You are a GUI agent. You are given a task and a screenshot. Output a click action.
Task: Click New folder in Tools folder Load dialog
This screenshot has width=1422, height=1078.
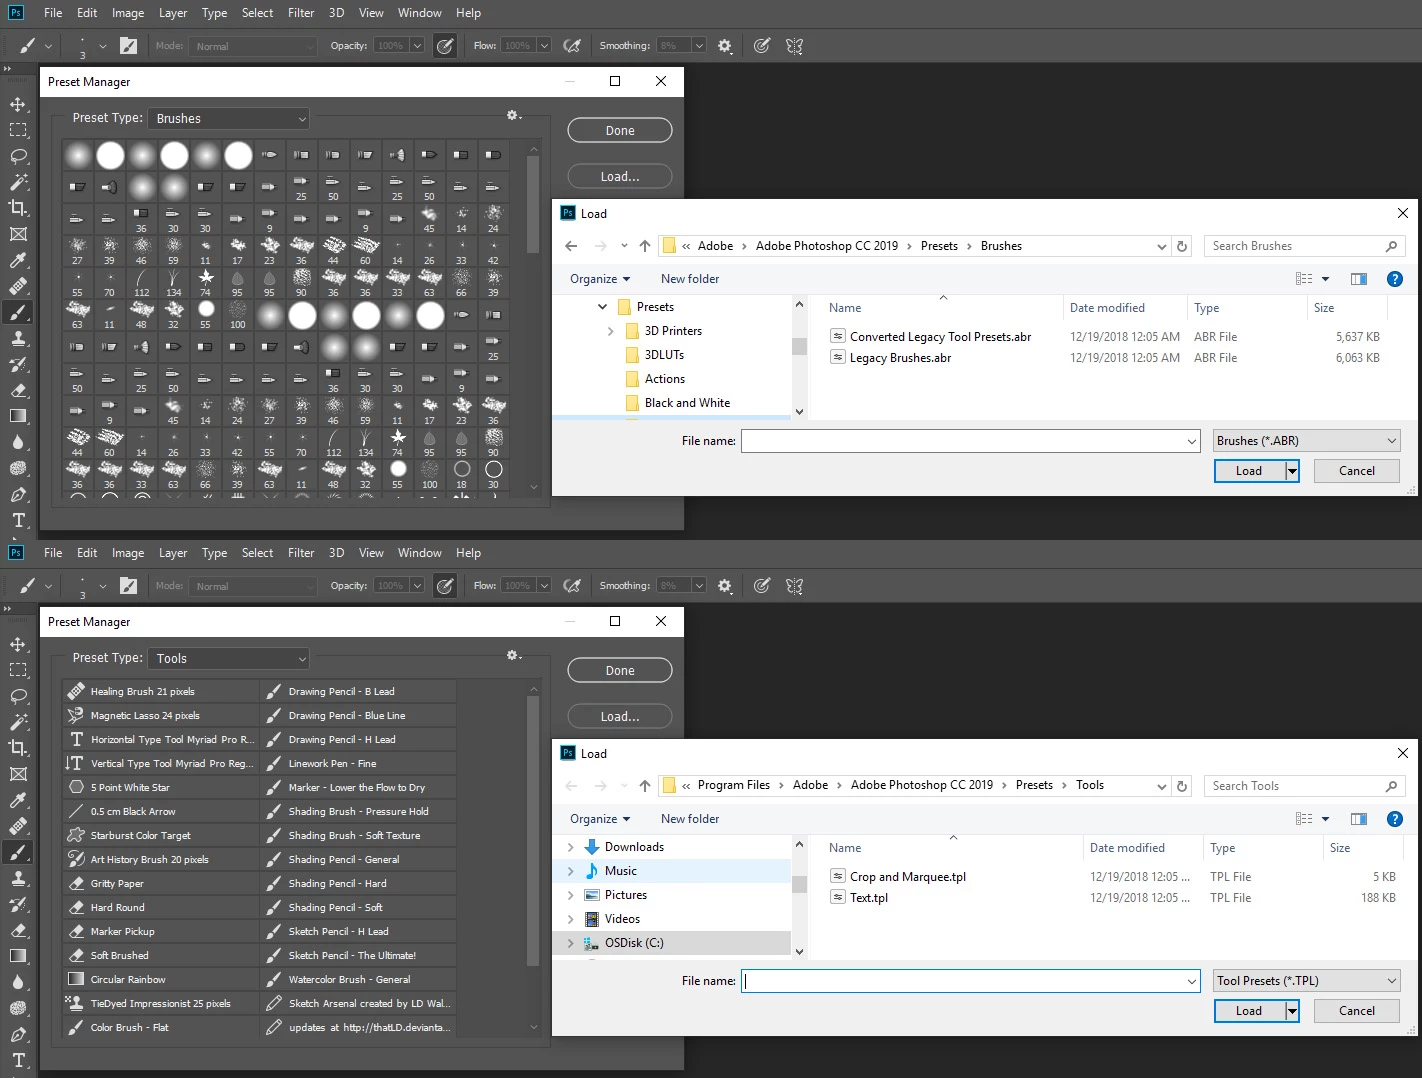coord(690,819)
